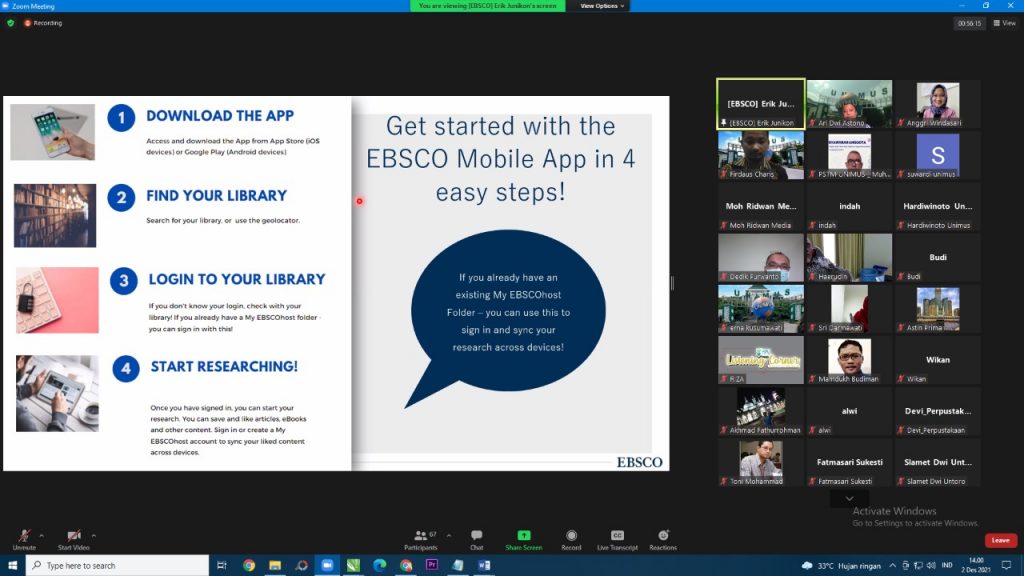Open the weather widget showing 33°C
The width and height of the screenshot is (1024, 576).
(x=841, y=566)
